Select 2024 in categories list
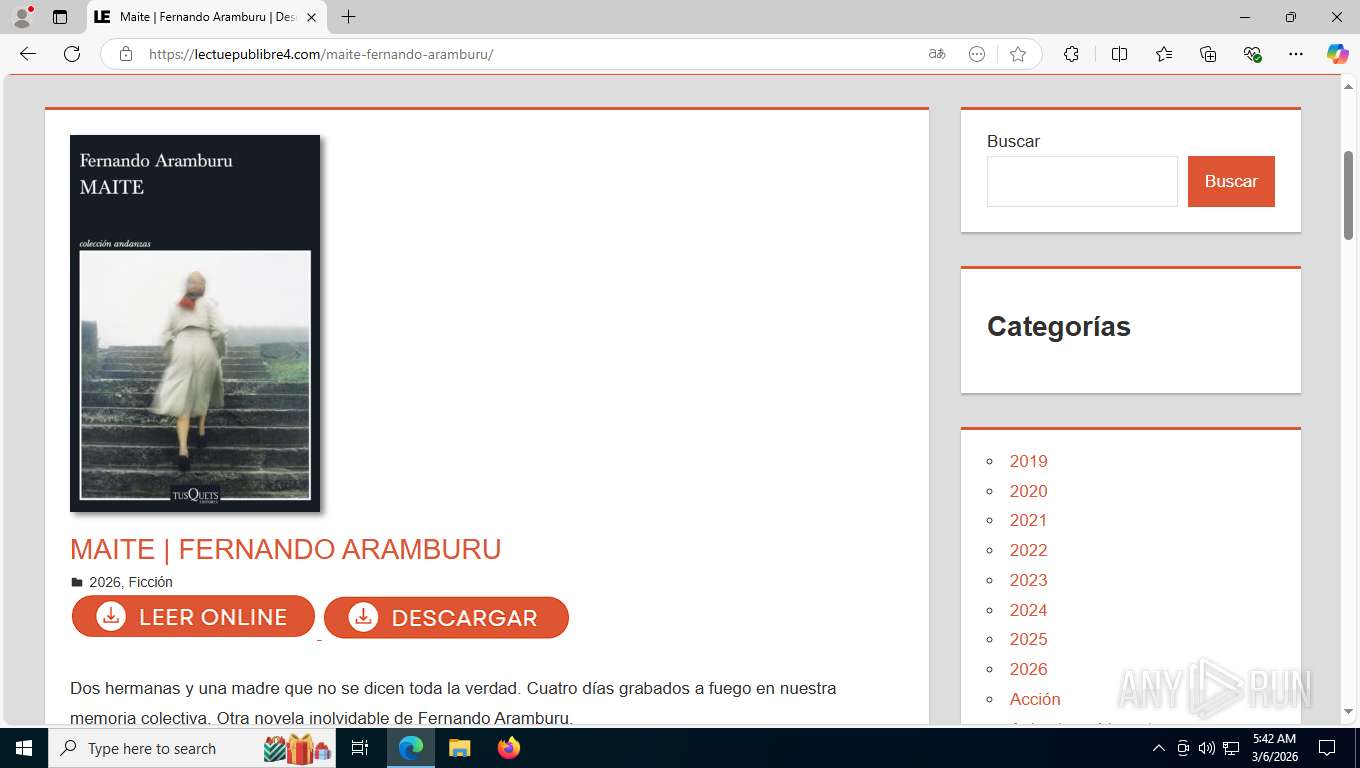Image resolution: width=1360 pixels, height=768 pixels. click(x=1028, y=610)
